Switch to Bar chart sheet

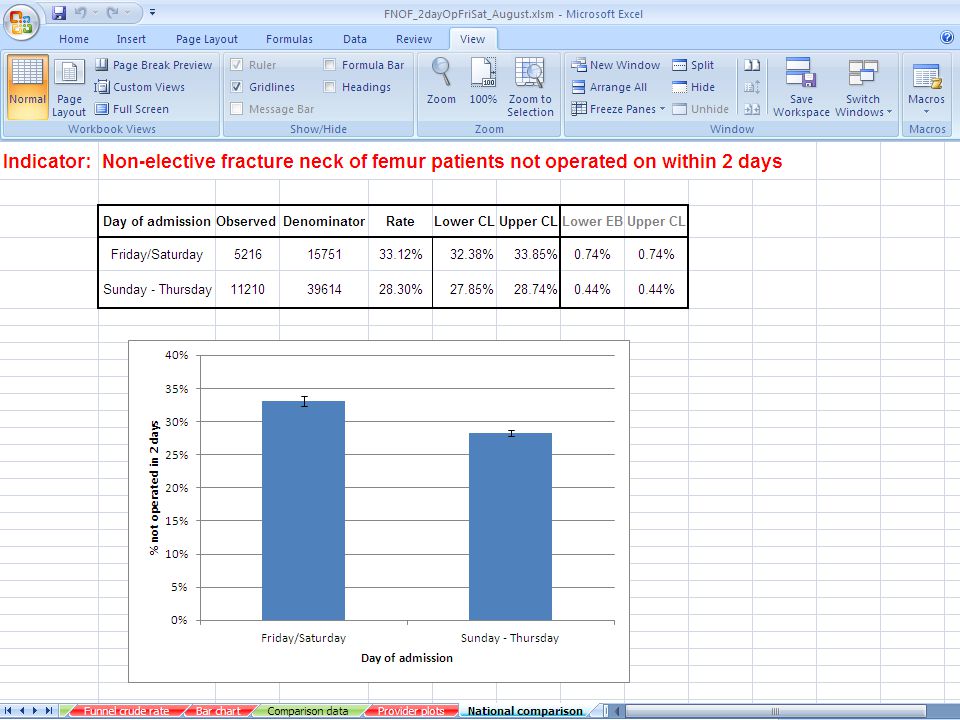[218, 711]
